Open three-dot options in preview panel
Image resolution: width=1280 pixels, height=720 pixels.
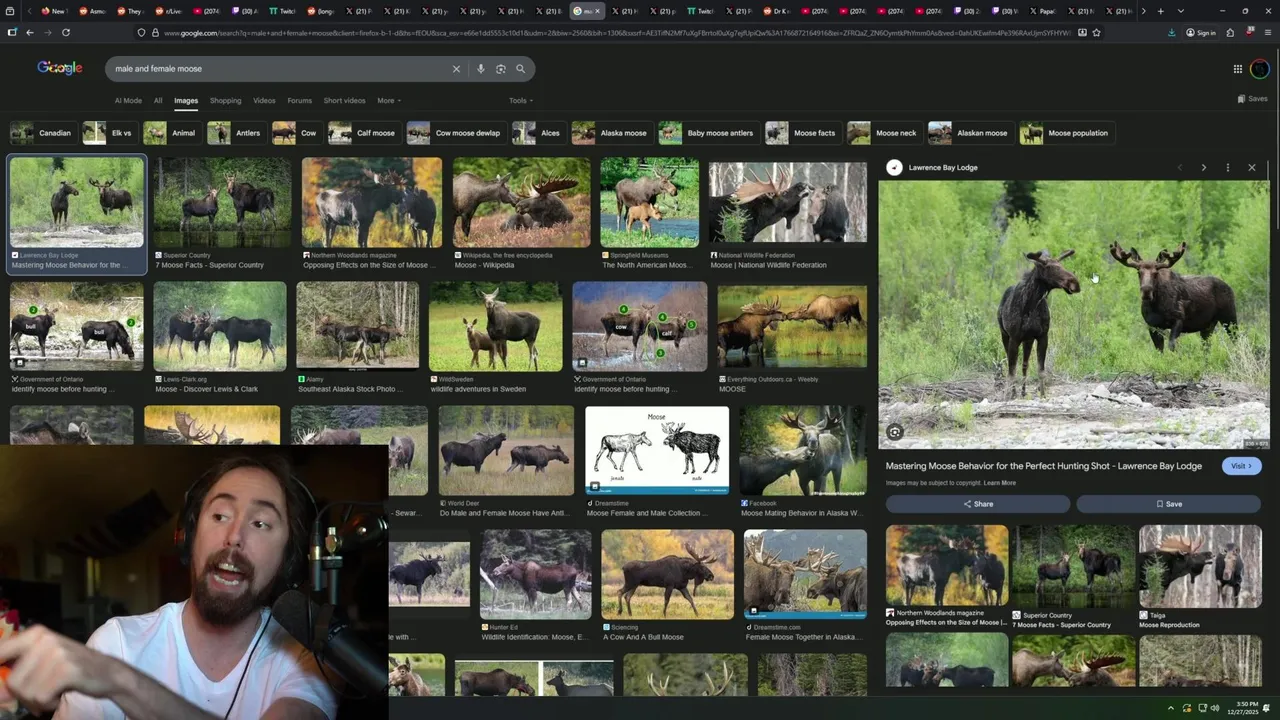pyautogui.click(x=1227, y=168)
